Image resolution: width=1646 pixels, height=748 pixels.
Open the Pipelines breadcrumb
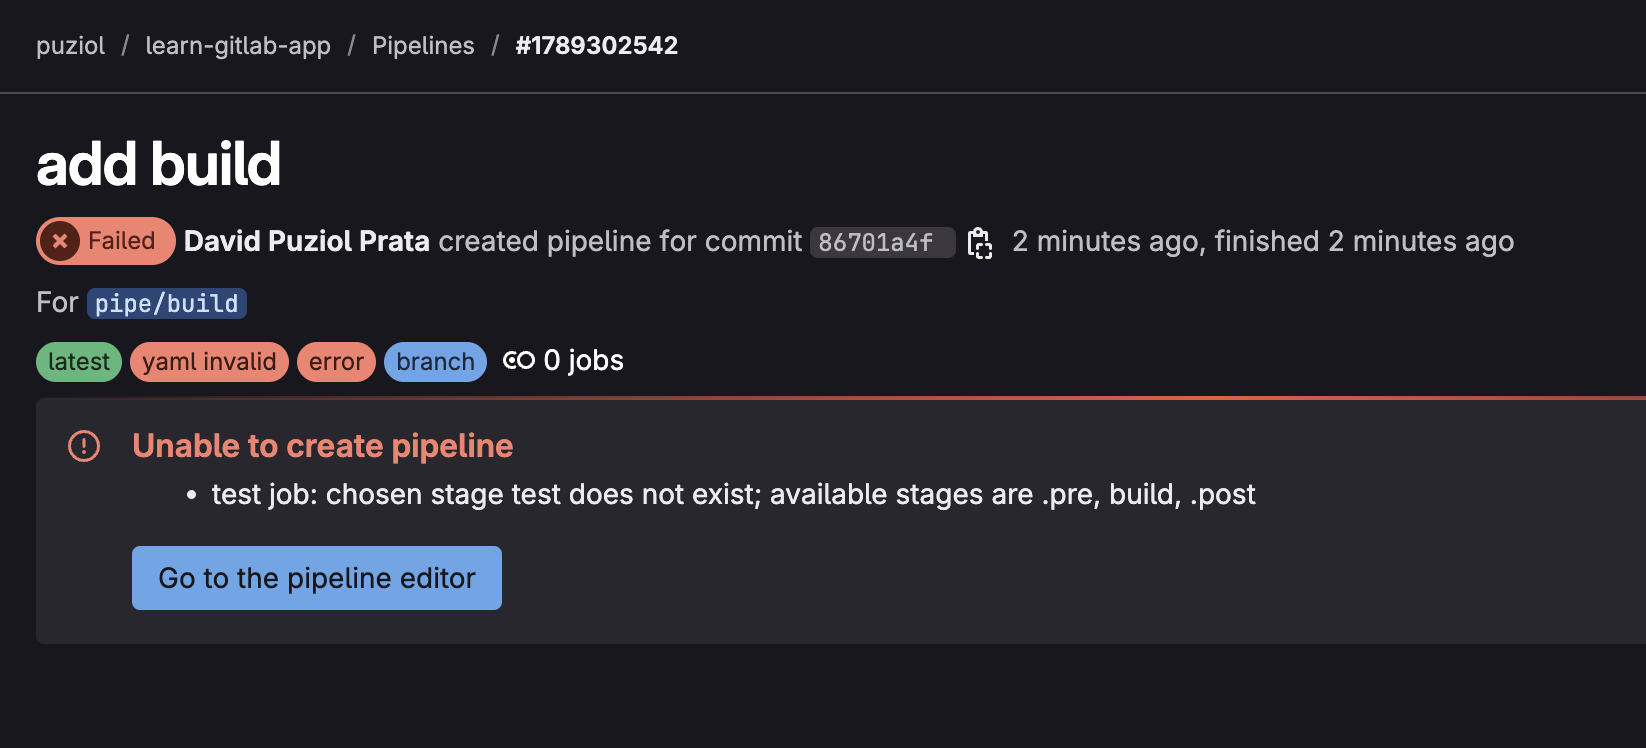[x=423, y=45]
